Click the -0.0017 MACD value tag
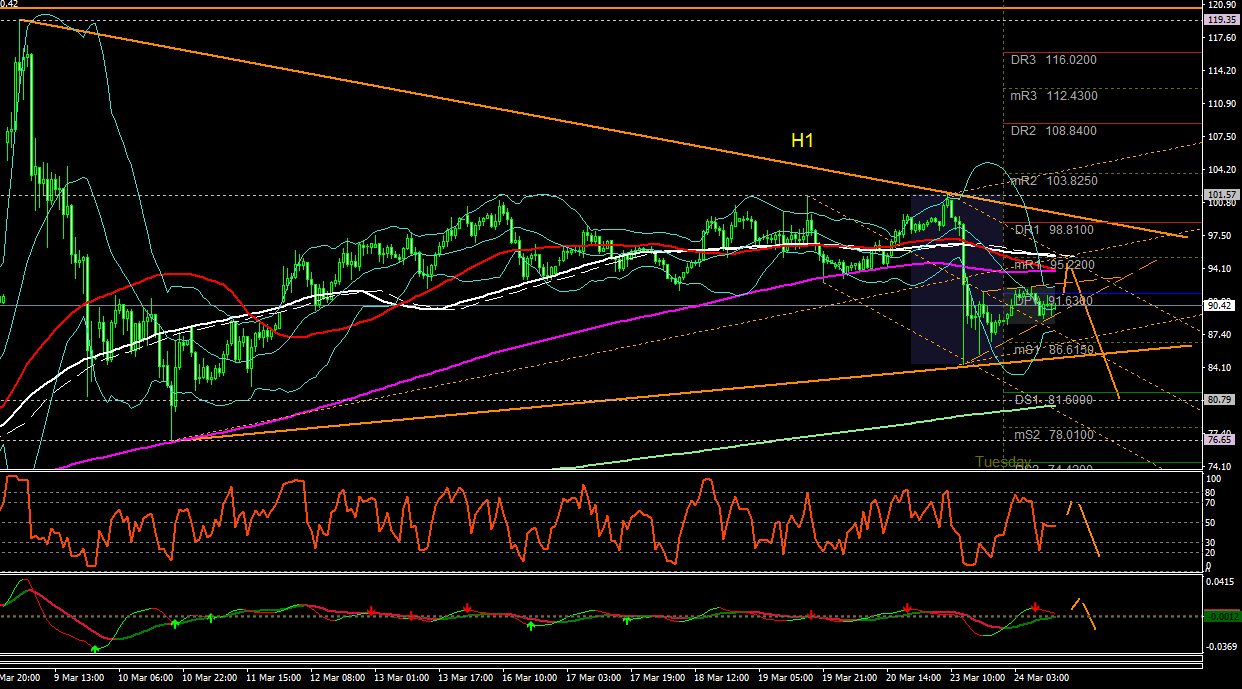The image size is (1242, 689). pyautogui.click(x=1222, y=616)
